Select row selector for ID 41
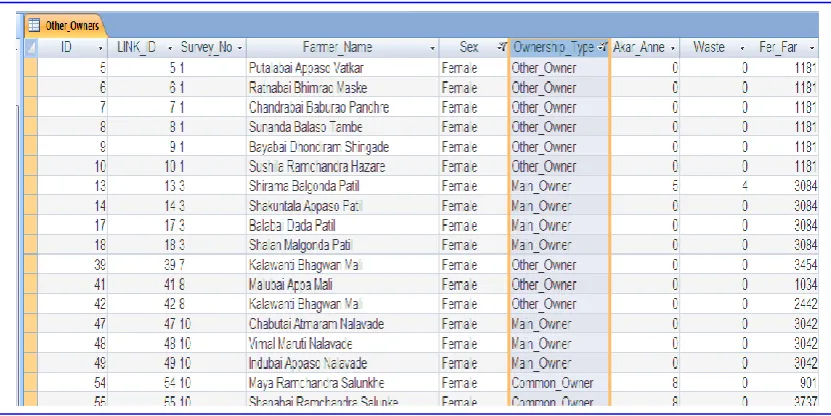The image size is (831, 416). pyautogui.click(x=31, y=285)
